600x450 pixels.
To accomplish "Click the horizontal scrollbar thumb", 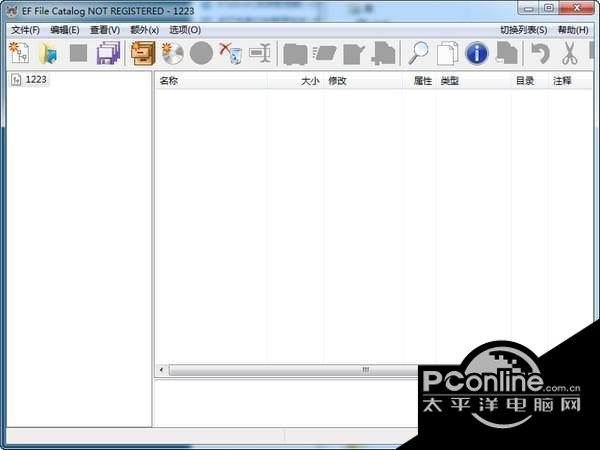I will 293,370.
